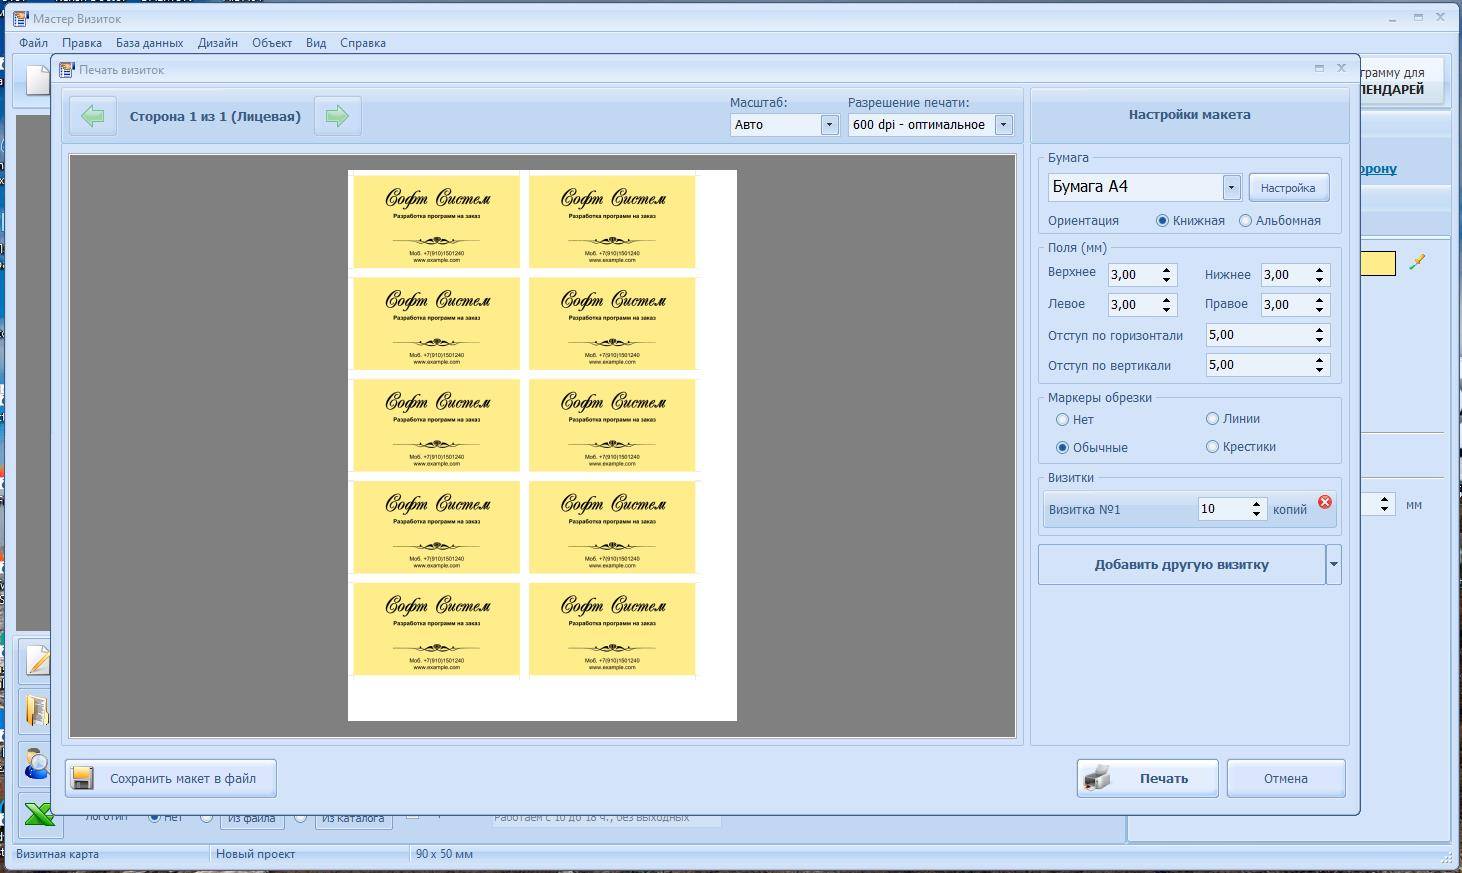Click the bottom-right business card in preview

point(612,629)
